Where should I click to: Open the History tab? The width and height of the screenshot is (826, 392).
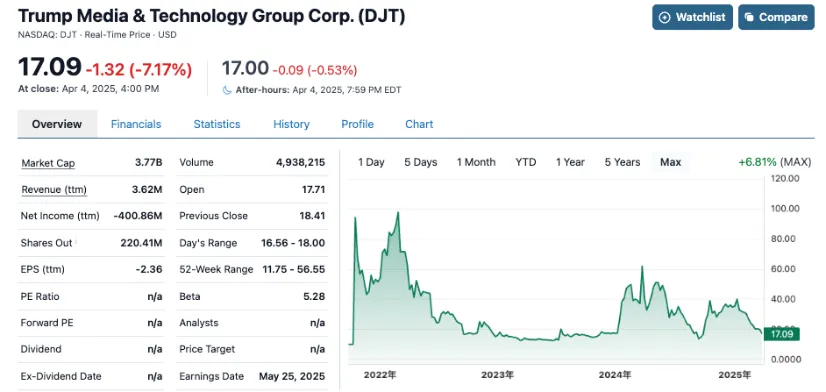point(291,124)
